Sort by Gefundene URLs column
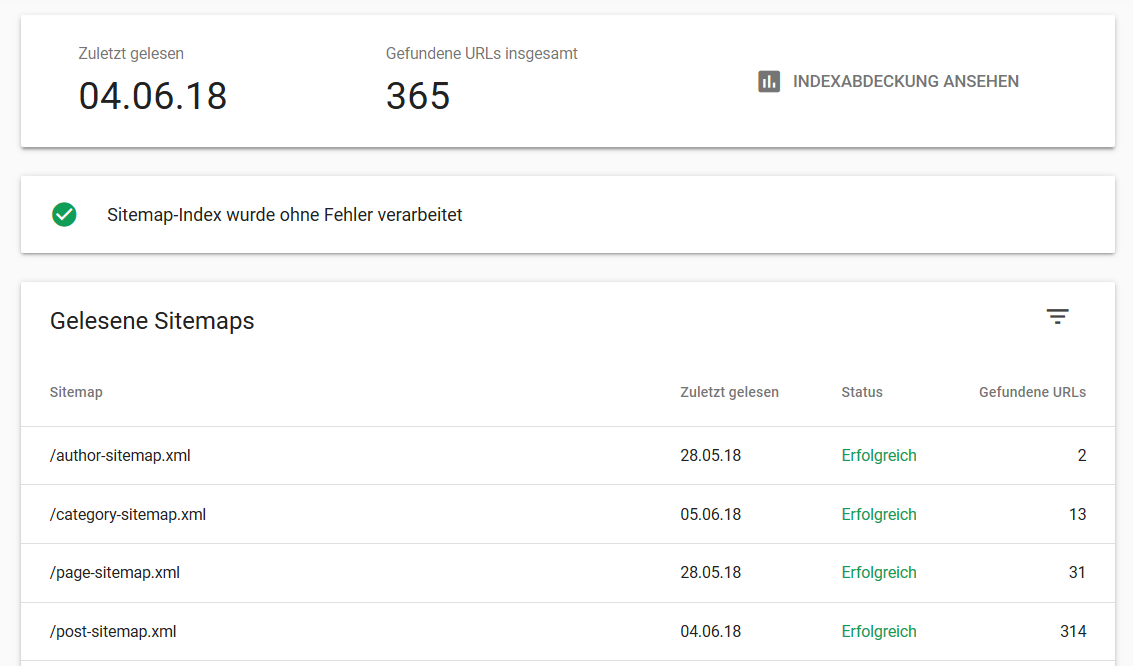The height and width of the screenshot is (666, 1133). point(1032,392)
